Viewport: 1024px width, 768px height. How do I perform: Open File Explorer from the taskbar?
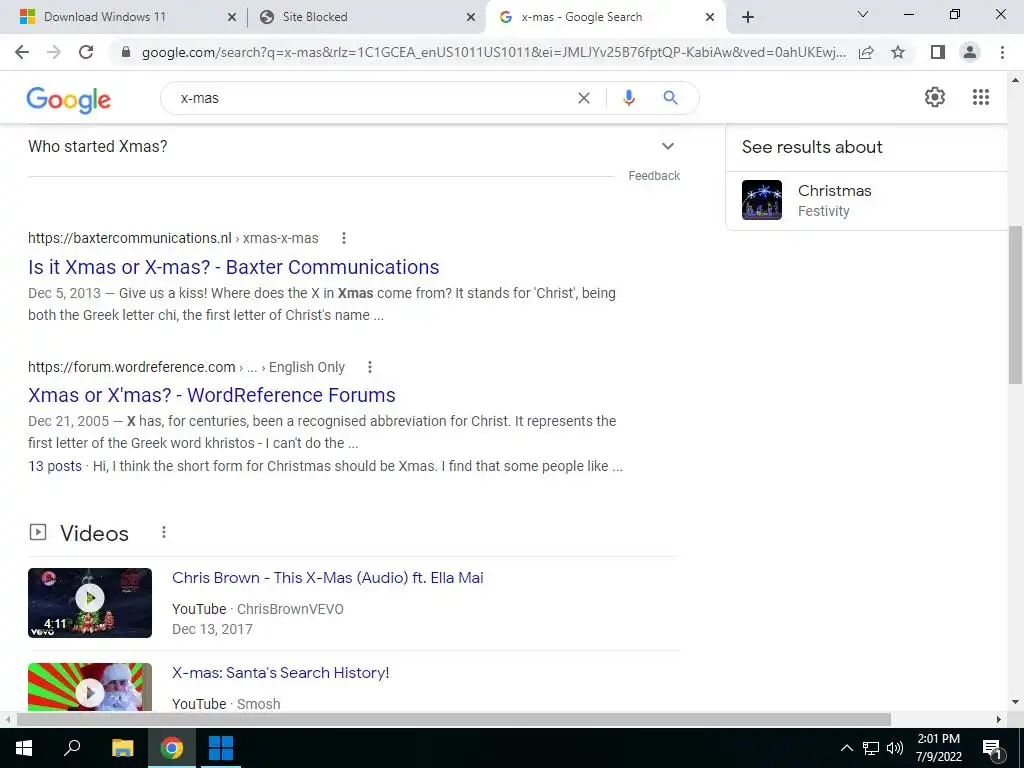(122, 748)
